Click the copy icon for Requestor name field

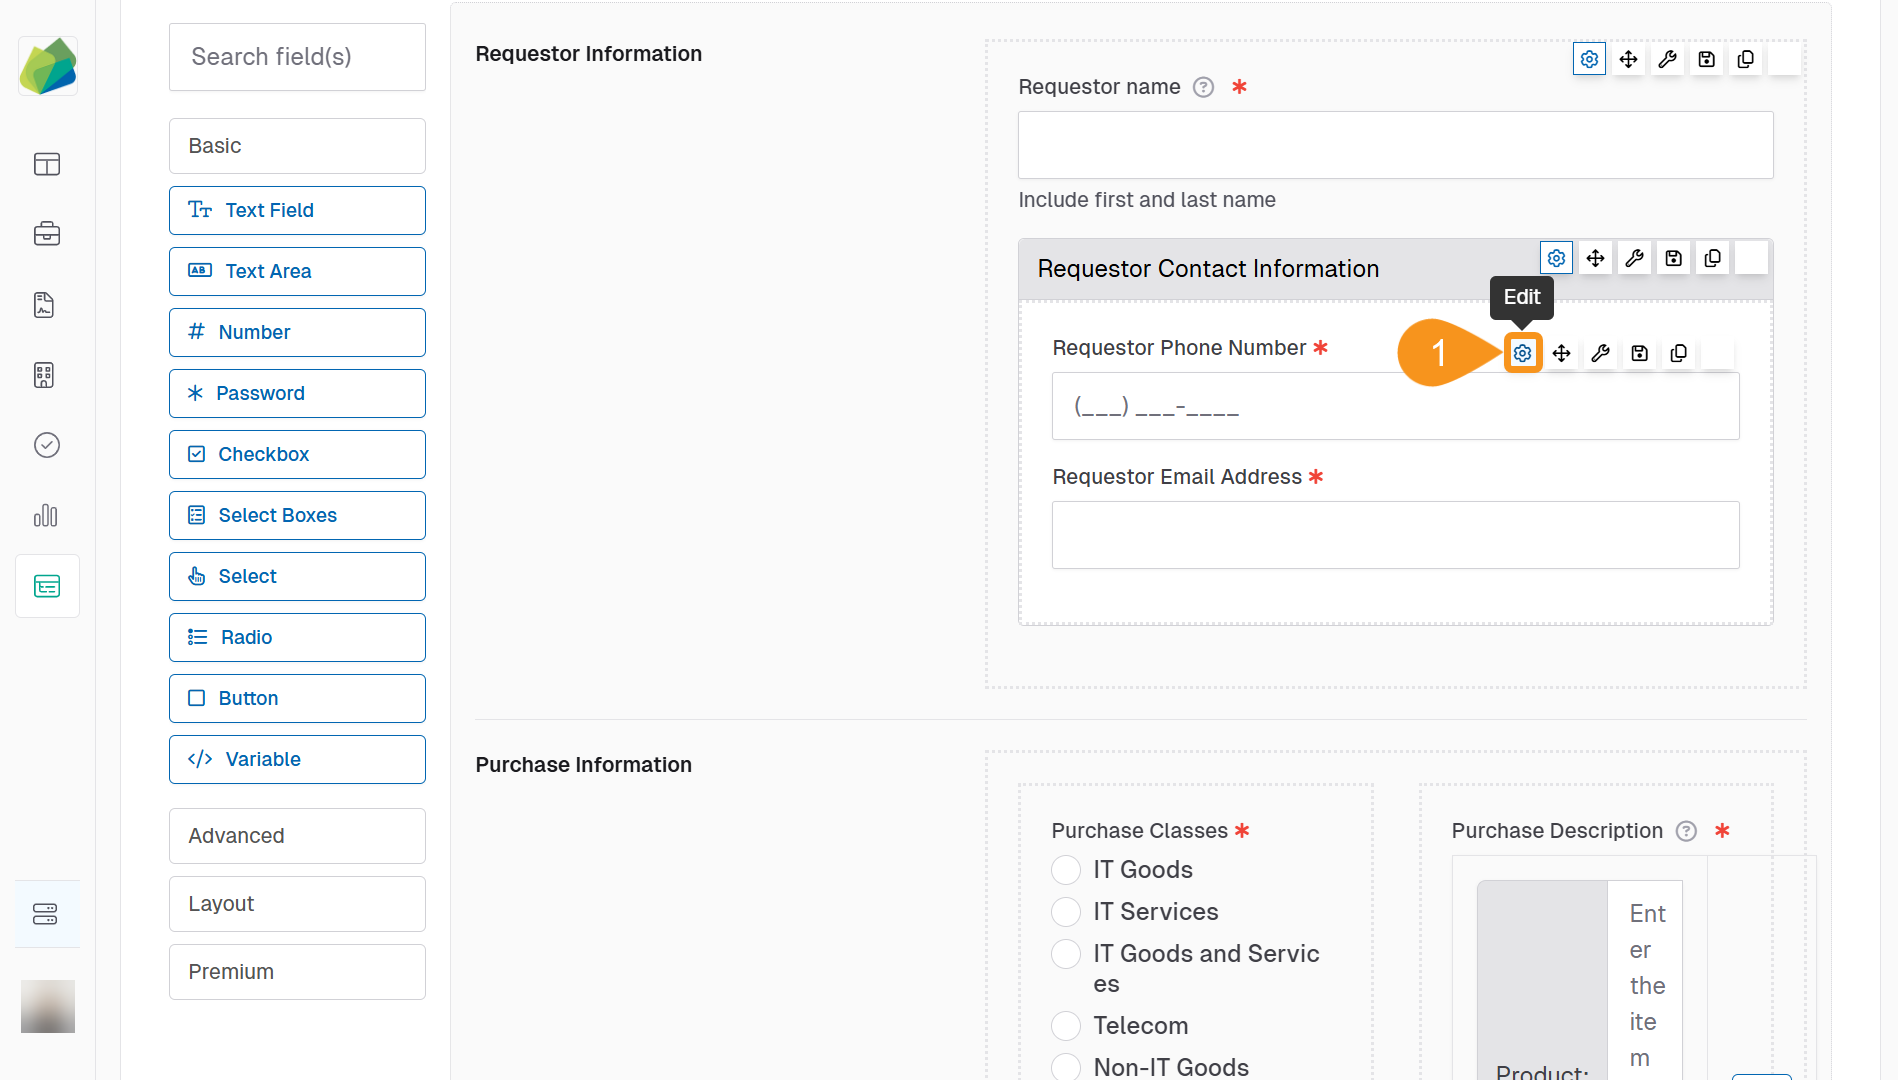coord(1746,60)
